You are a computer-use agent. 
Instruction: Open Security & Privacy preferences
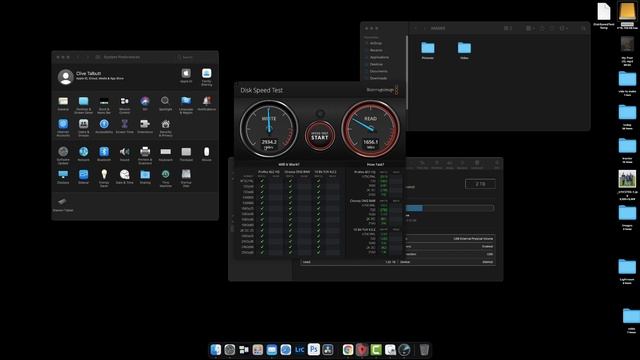click(x=165, y=127)
